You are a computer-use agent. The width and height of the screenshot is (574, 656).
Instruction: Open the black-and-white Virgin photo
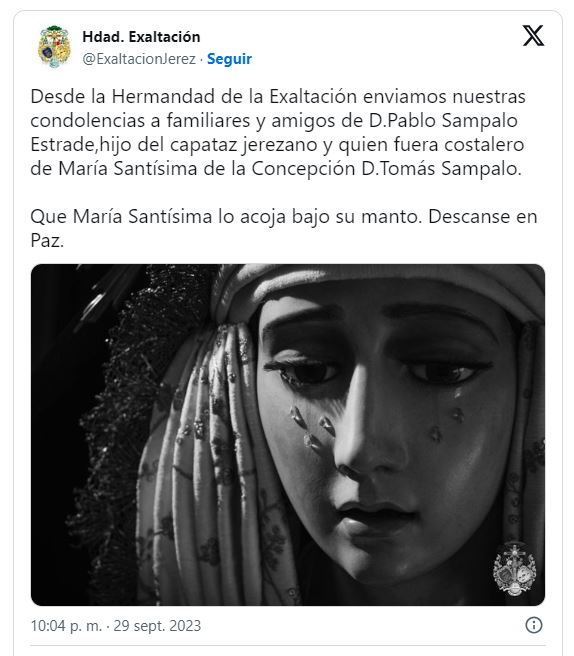pyautogui.click(x=288, y=435)
